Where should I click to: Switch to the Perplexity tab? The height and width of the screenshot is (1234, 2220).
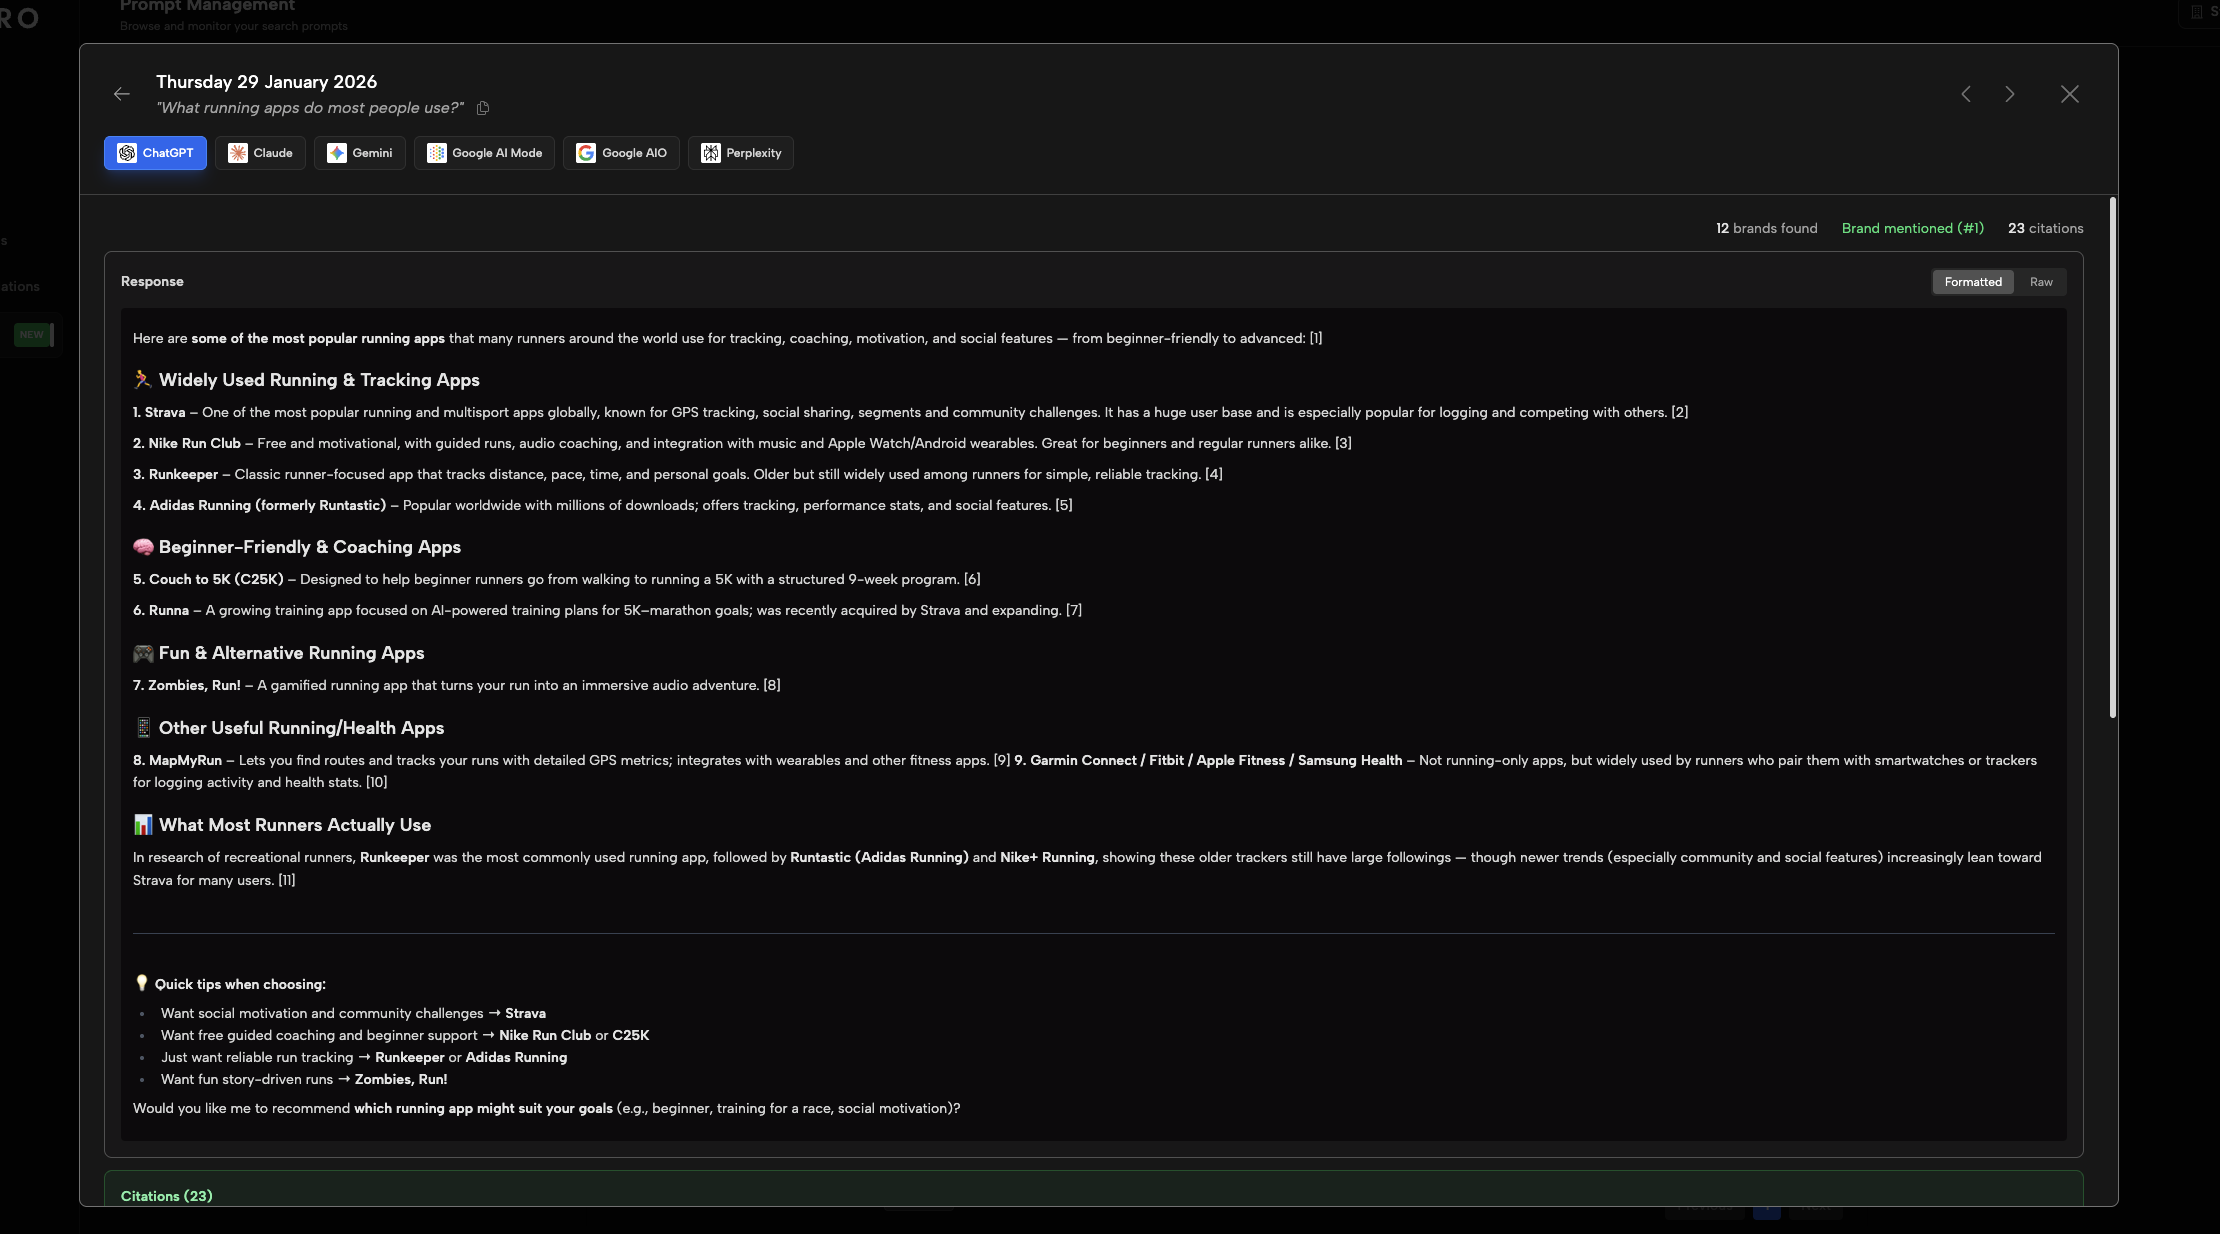coord(740,153)
